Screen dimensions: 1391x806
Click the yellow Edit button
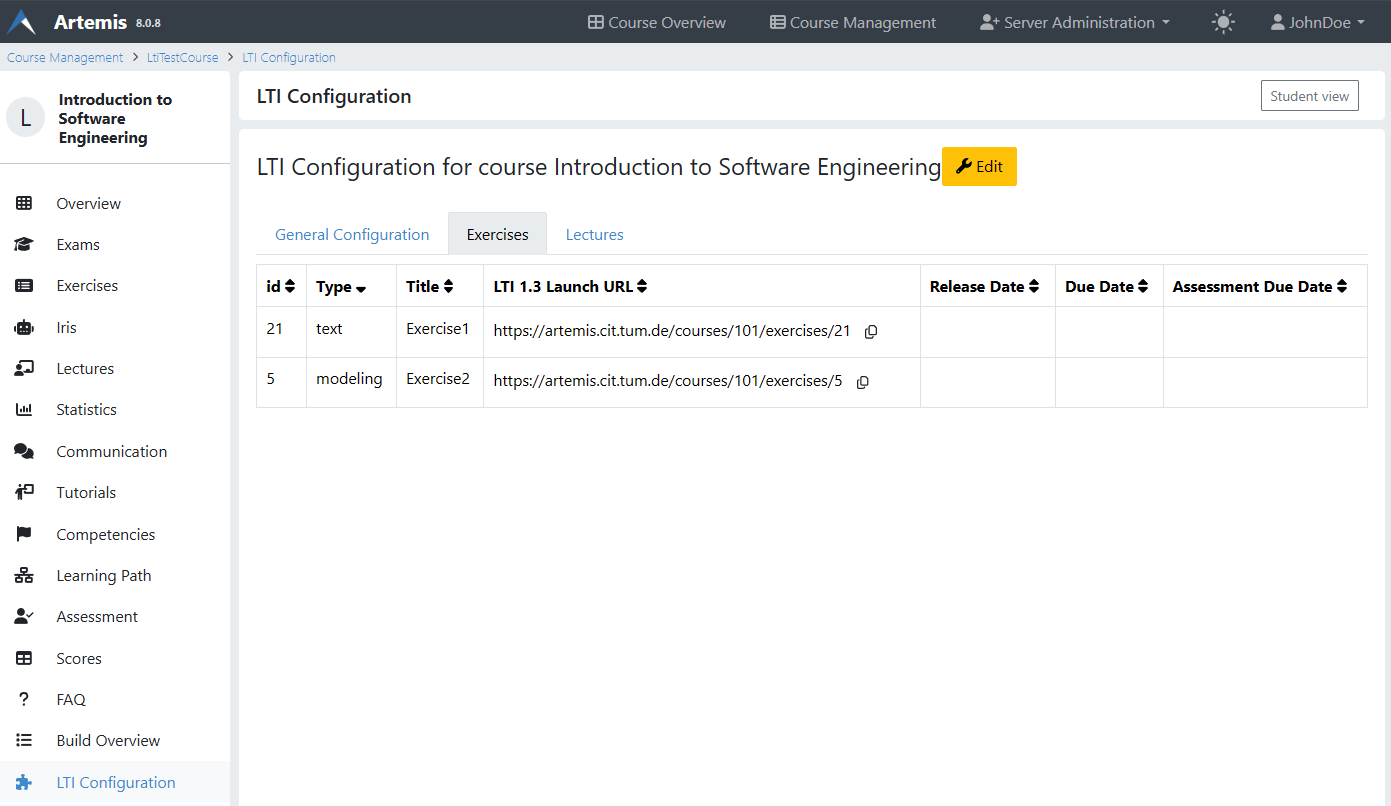(x=979, y=167)
